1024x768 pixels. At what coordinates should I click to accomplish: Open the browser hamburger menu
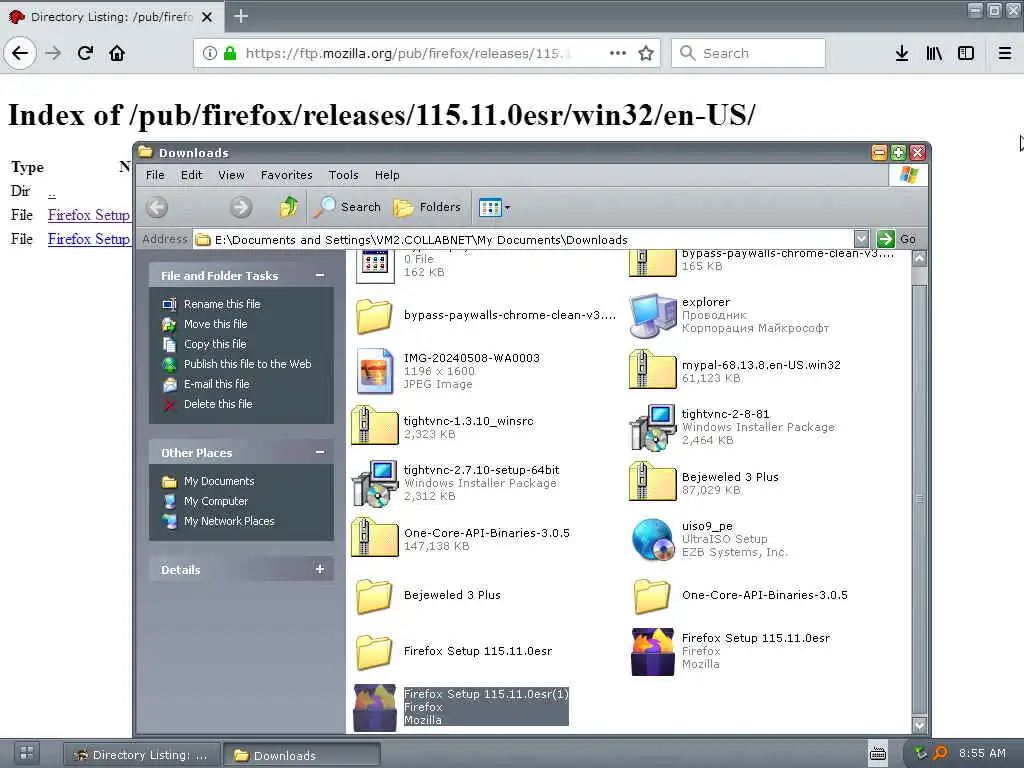pyautogui.click(x=1005, y=53)
